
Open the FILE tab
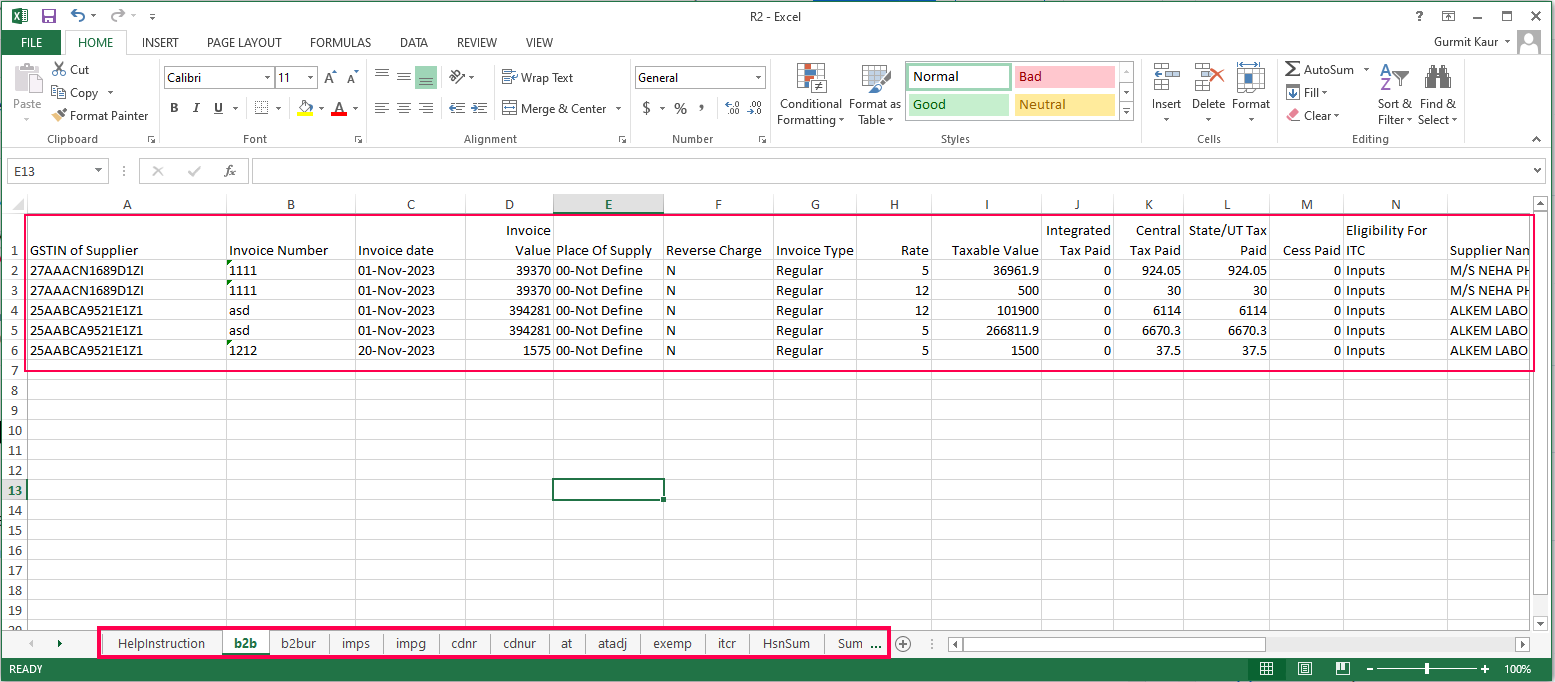31,43
